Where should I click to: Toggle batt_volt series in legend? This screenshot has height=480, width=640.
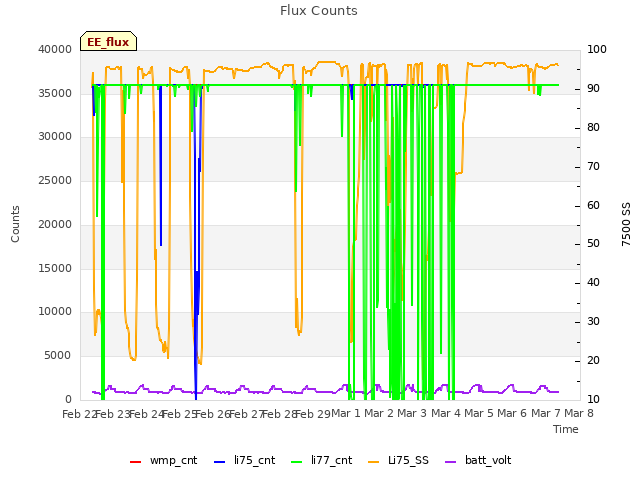(478, 460)
